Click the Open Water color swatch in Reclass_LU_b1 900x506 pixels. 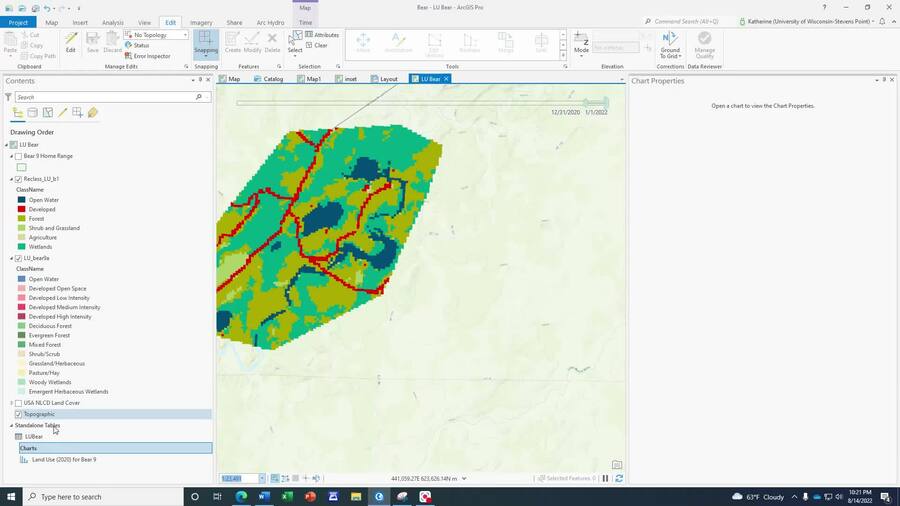tap(21, 200)
